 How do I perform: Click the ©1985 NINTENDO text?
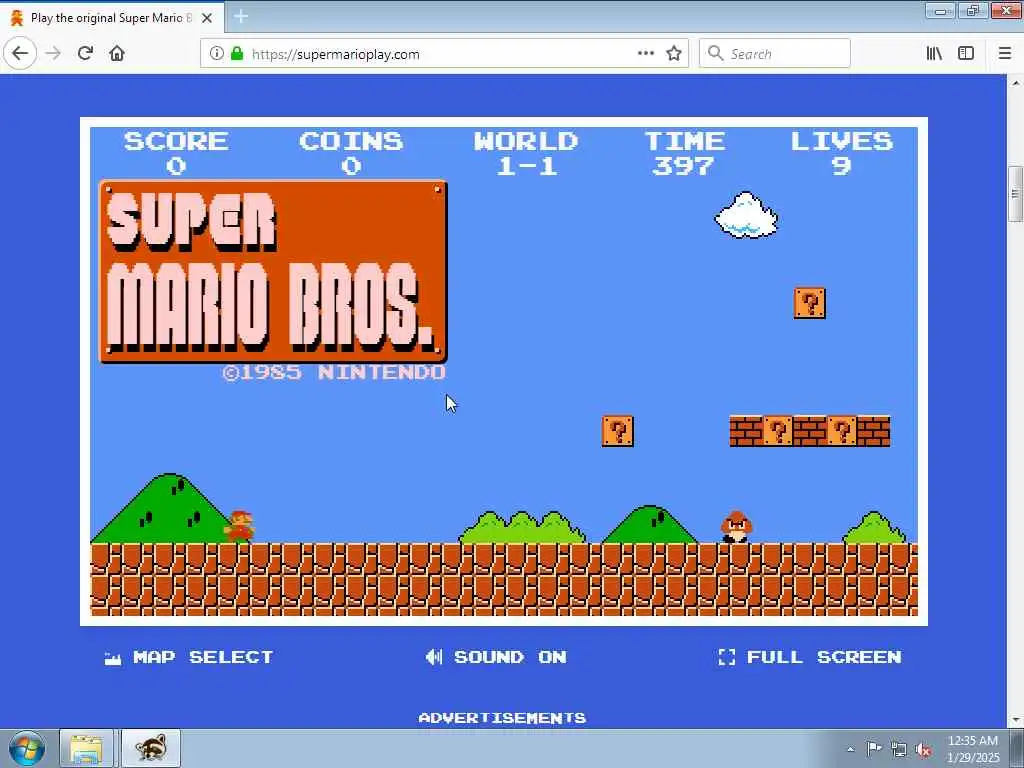click(x=334, y=372)
